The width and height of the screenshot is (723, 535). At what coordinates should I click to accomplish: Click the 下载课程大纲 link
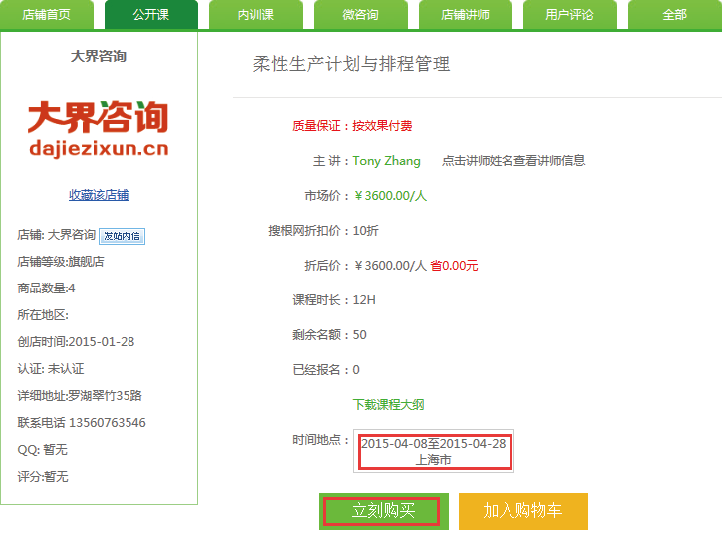pyautogui.click(x=389, y=405)
